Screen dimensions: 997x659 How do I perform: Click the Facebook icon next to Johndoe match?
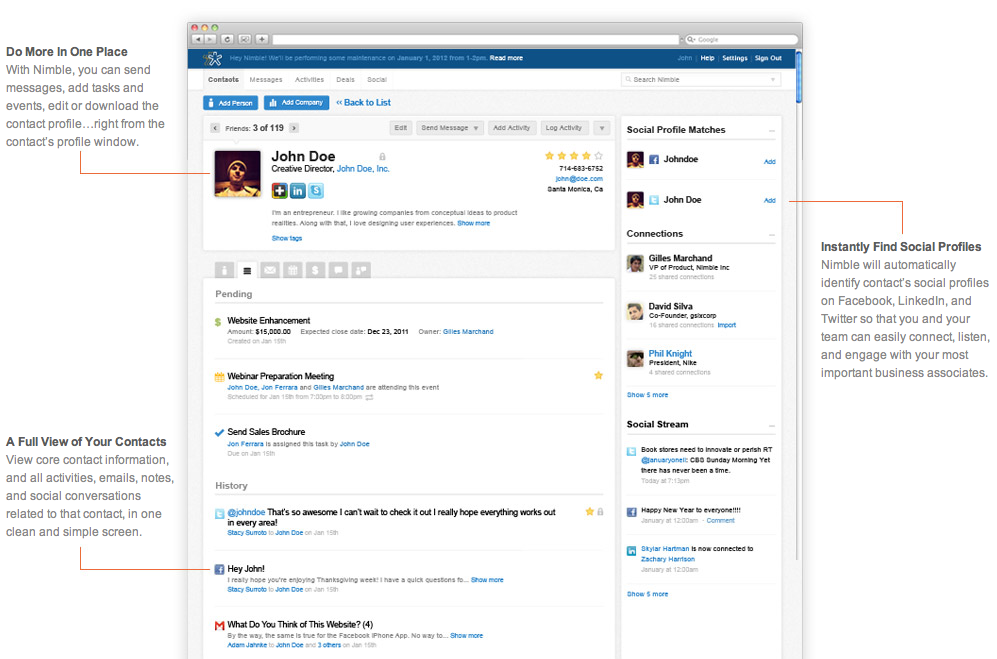coord(654,160)
